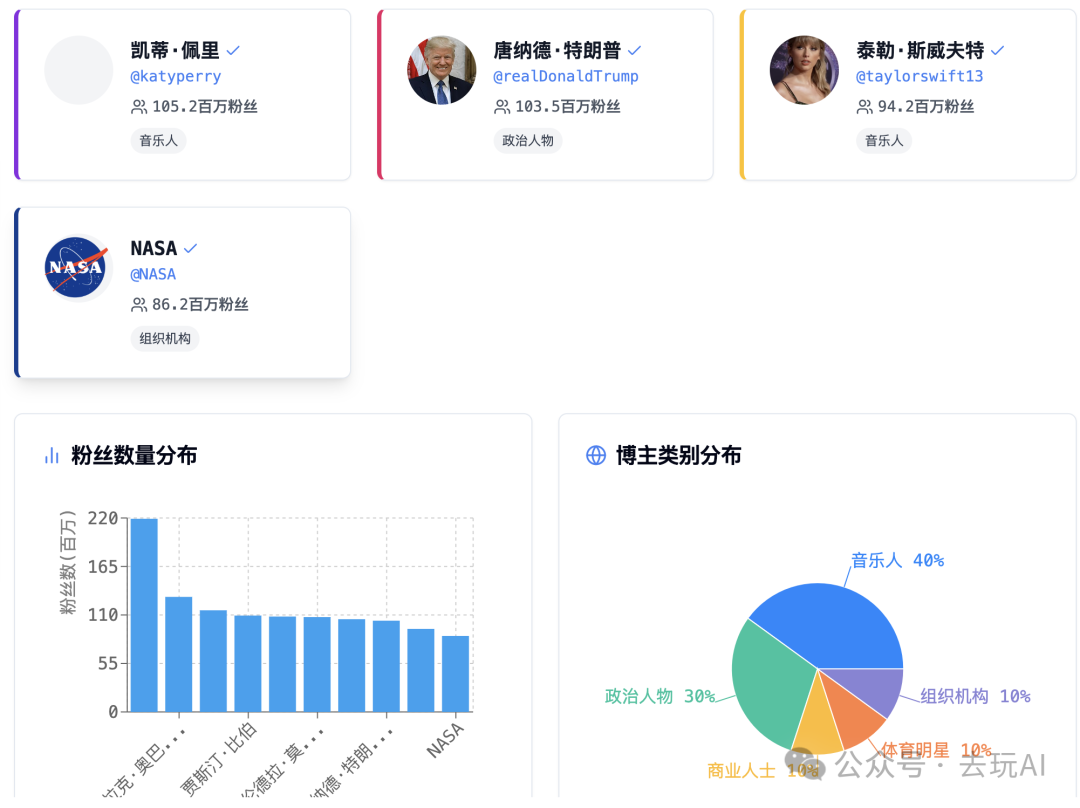Click the 博主类别分布 chart heading

click(x=678, y=455)
